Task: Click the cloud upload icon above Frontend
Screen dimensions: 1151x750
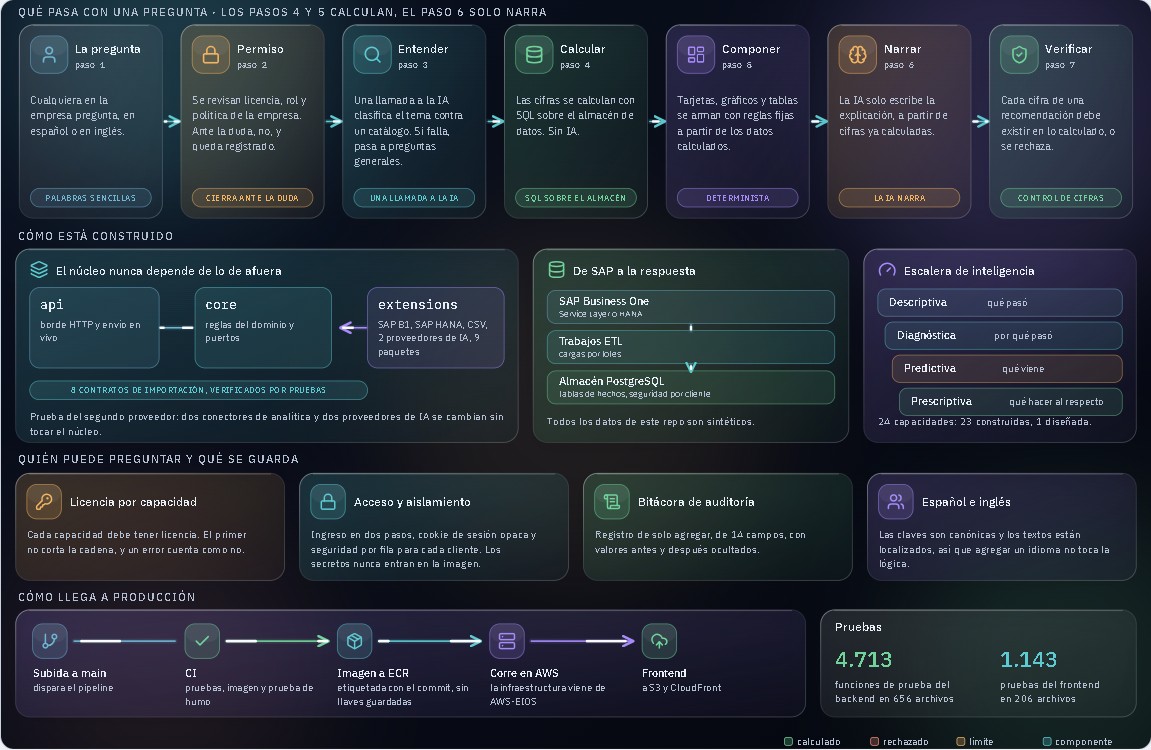Action: pos(659,641)
